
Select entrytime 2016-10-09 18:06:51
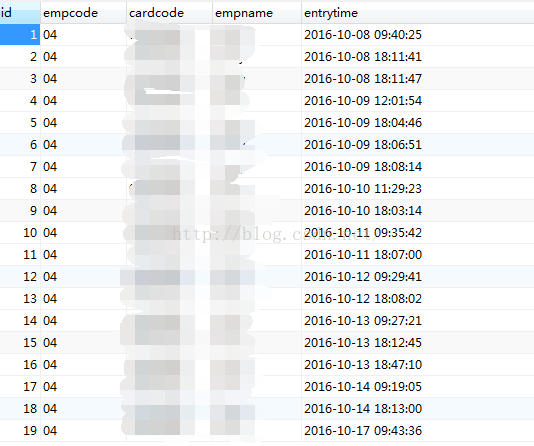363,144
